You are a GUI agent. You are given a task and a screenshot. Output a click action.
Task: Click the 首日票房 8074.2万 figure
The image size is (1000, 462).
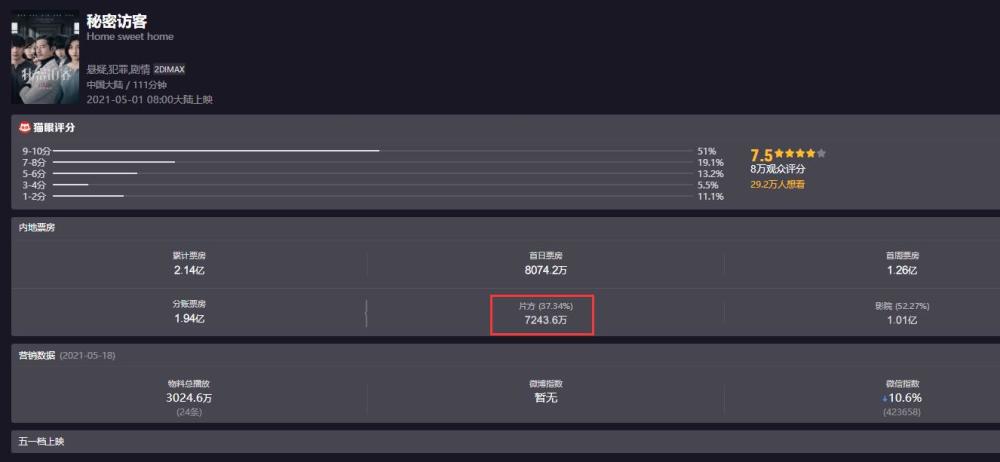pyautogui.click(x=545, y=269)
